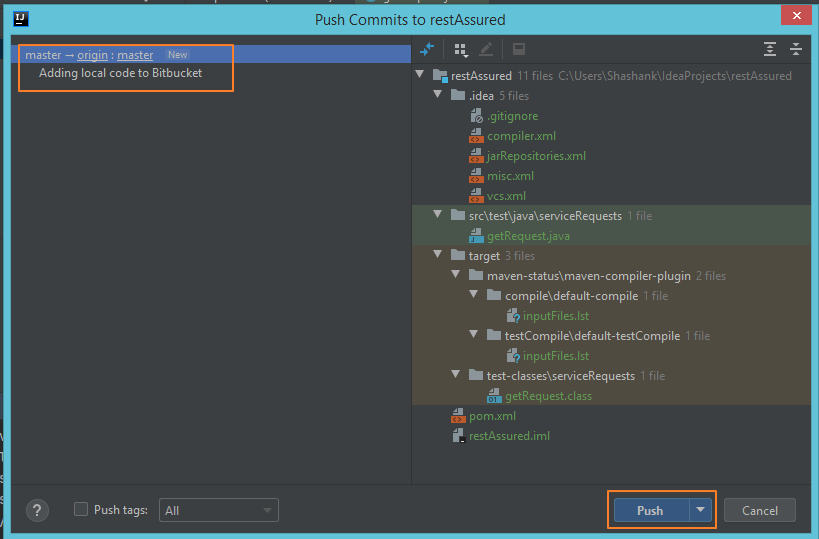
Task: Click the .gitignore file icon
Action: [476, 115]
